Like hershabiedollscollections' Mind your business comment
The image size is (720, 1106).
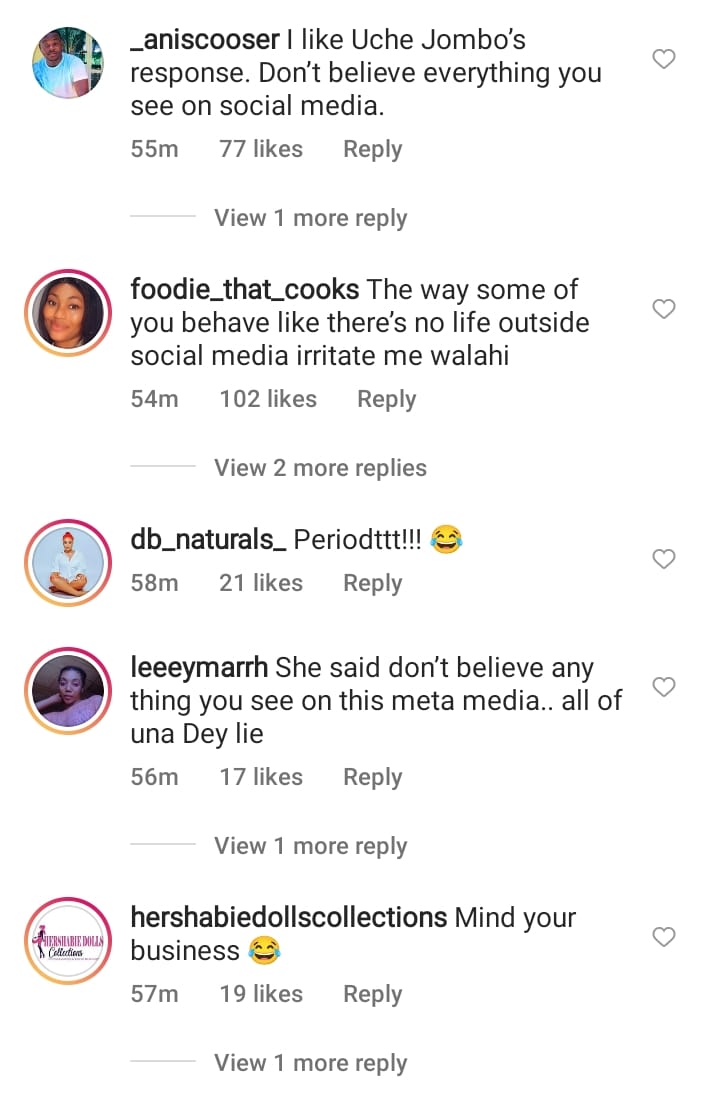point(664,937)
